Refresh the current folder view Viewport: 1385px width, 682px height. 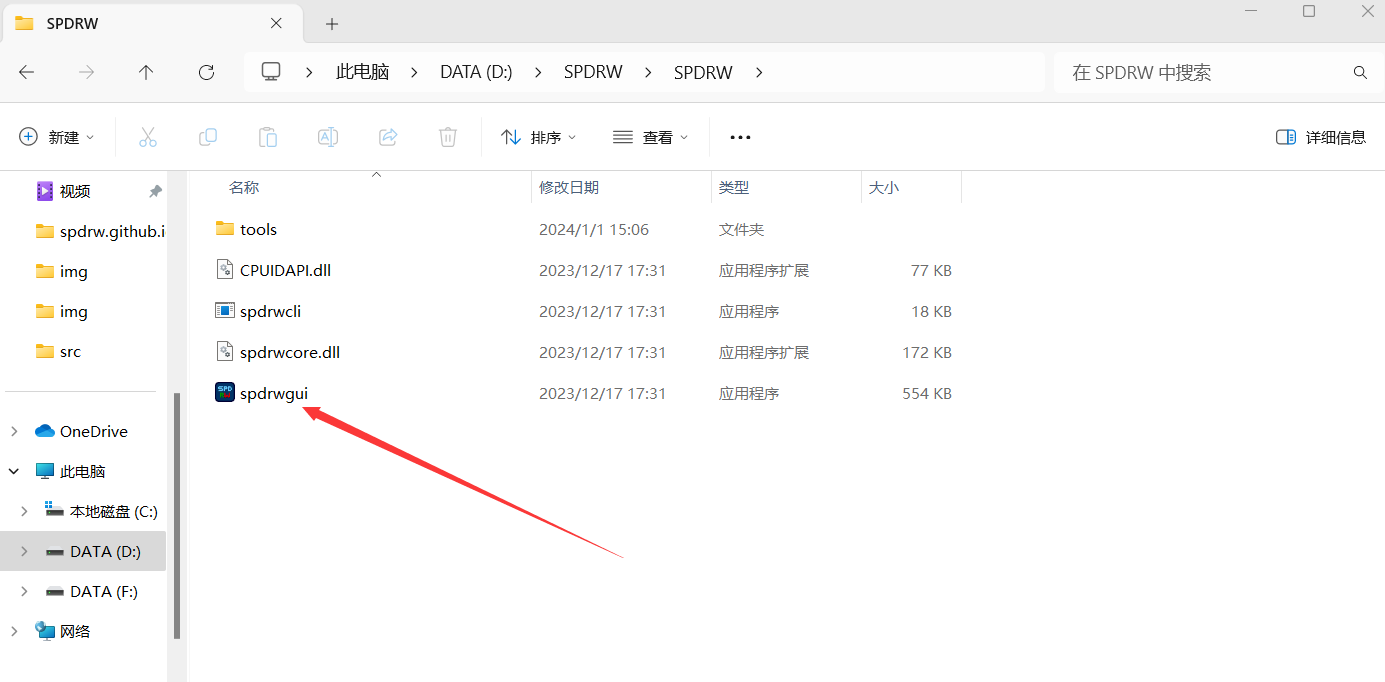(x=207, y=72)
